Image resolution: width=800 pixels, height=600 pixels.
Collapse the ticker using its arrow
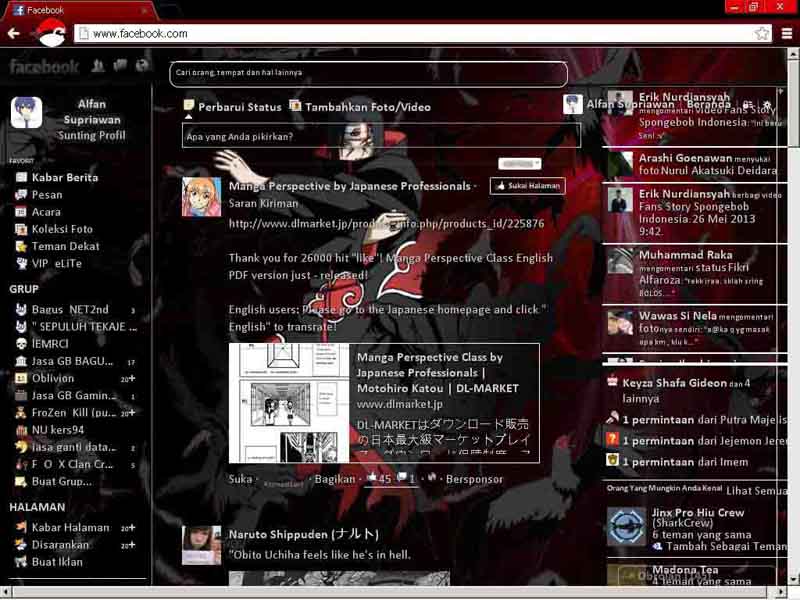[780, 91]
